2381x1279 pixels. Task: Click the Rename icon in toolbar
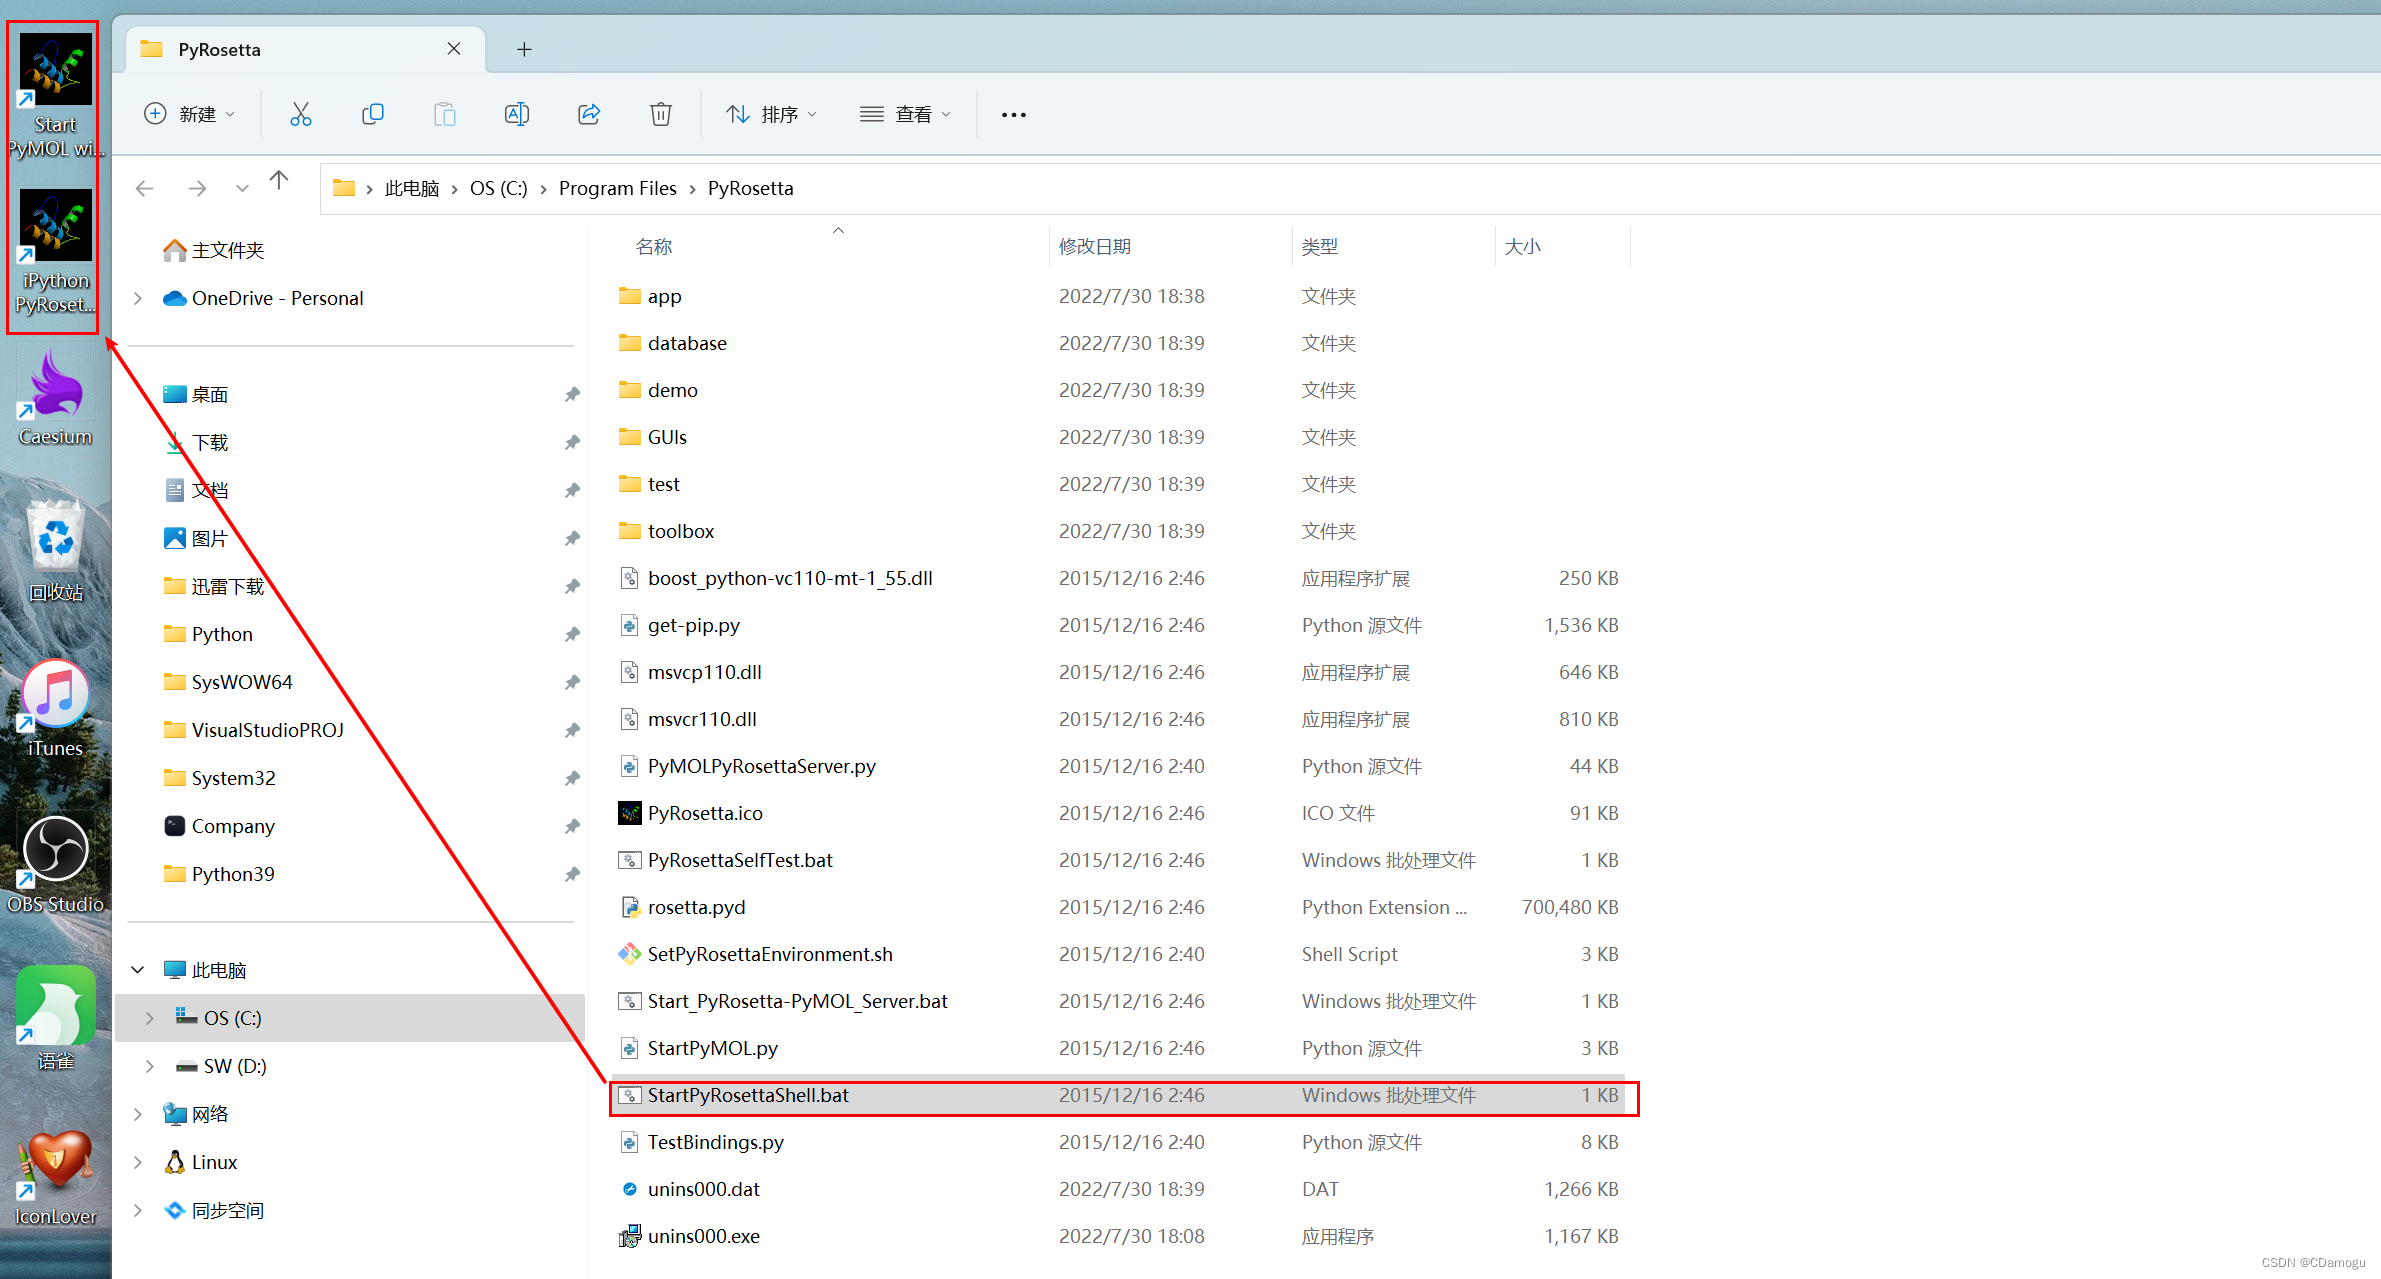(516, 114)
